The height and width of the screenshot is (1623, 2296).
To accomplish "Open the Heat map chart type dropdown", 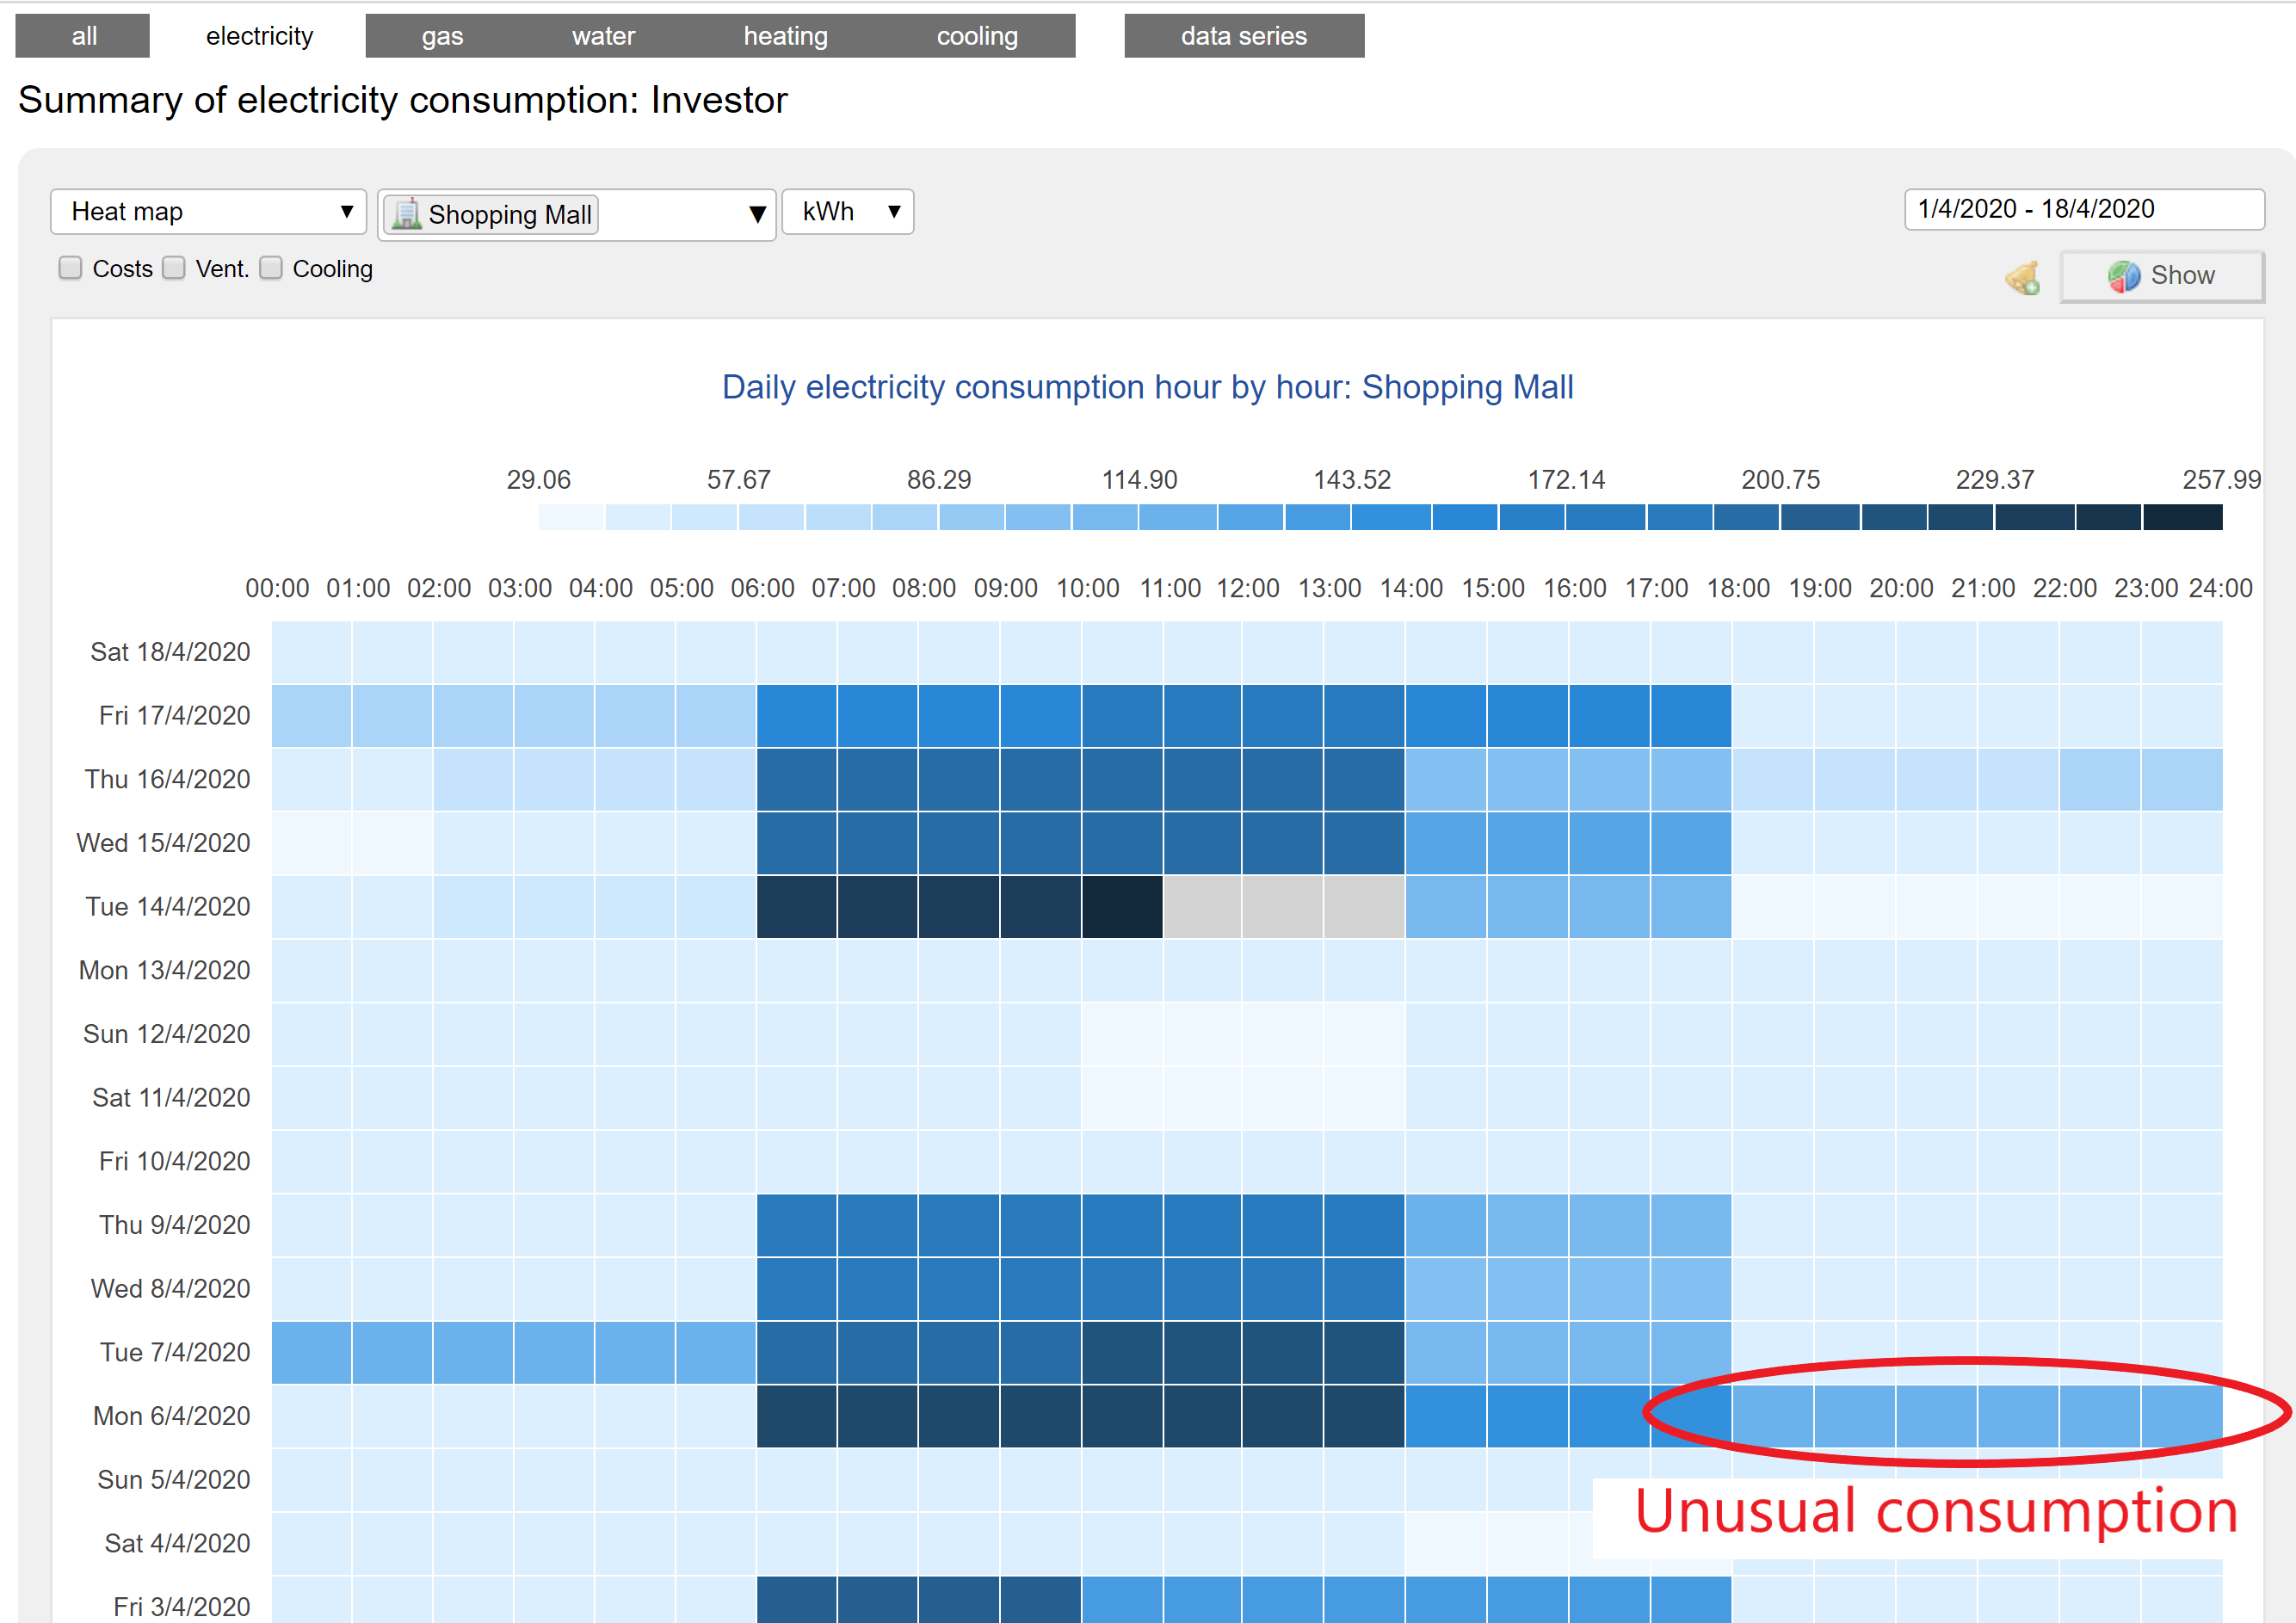I will [x=209, y=212].
